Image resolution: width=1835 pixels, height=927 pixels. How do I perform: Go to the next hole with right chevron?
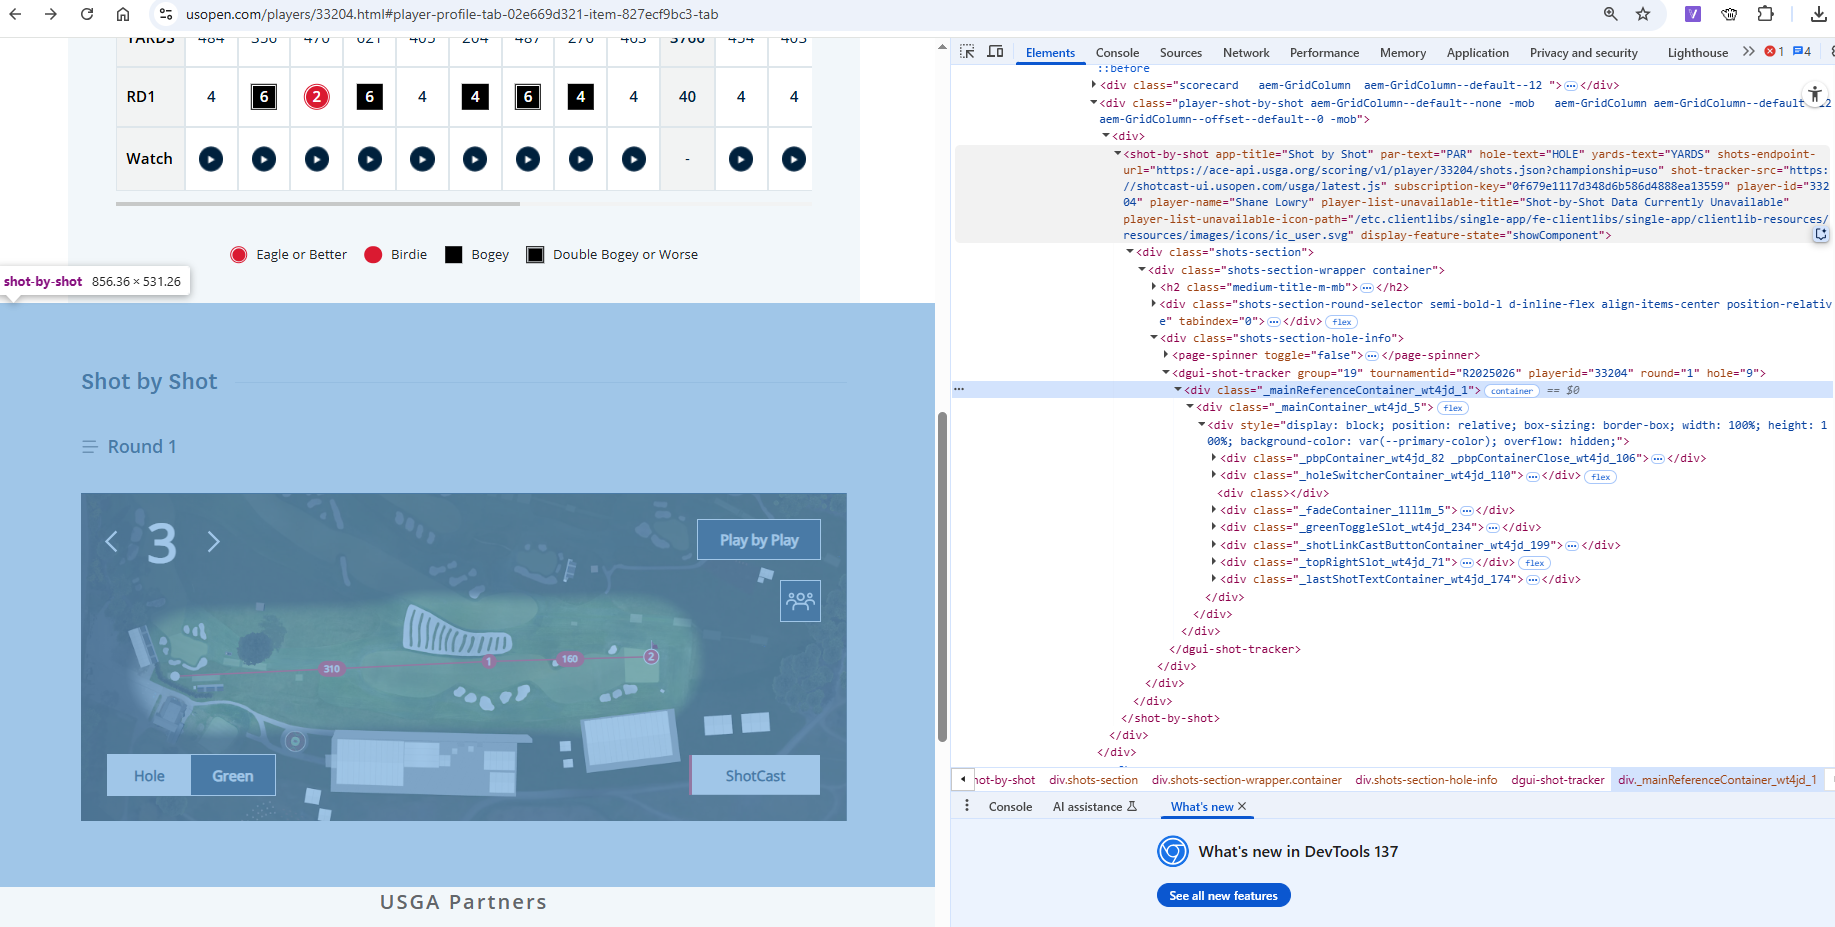point(213,542)
